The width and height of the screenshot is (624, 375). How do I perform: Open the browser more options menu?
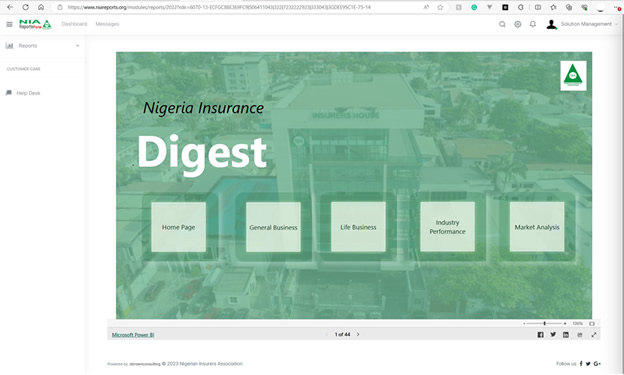pos(618,8)
